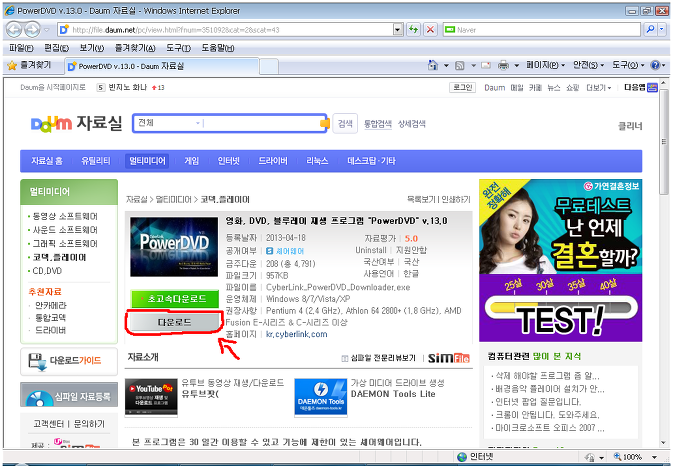Click the 목록보기 link
Image resolution: width=673 pixels, height=466 pixels.
421,200
